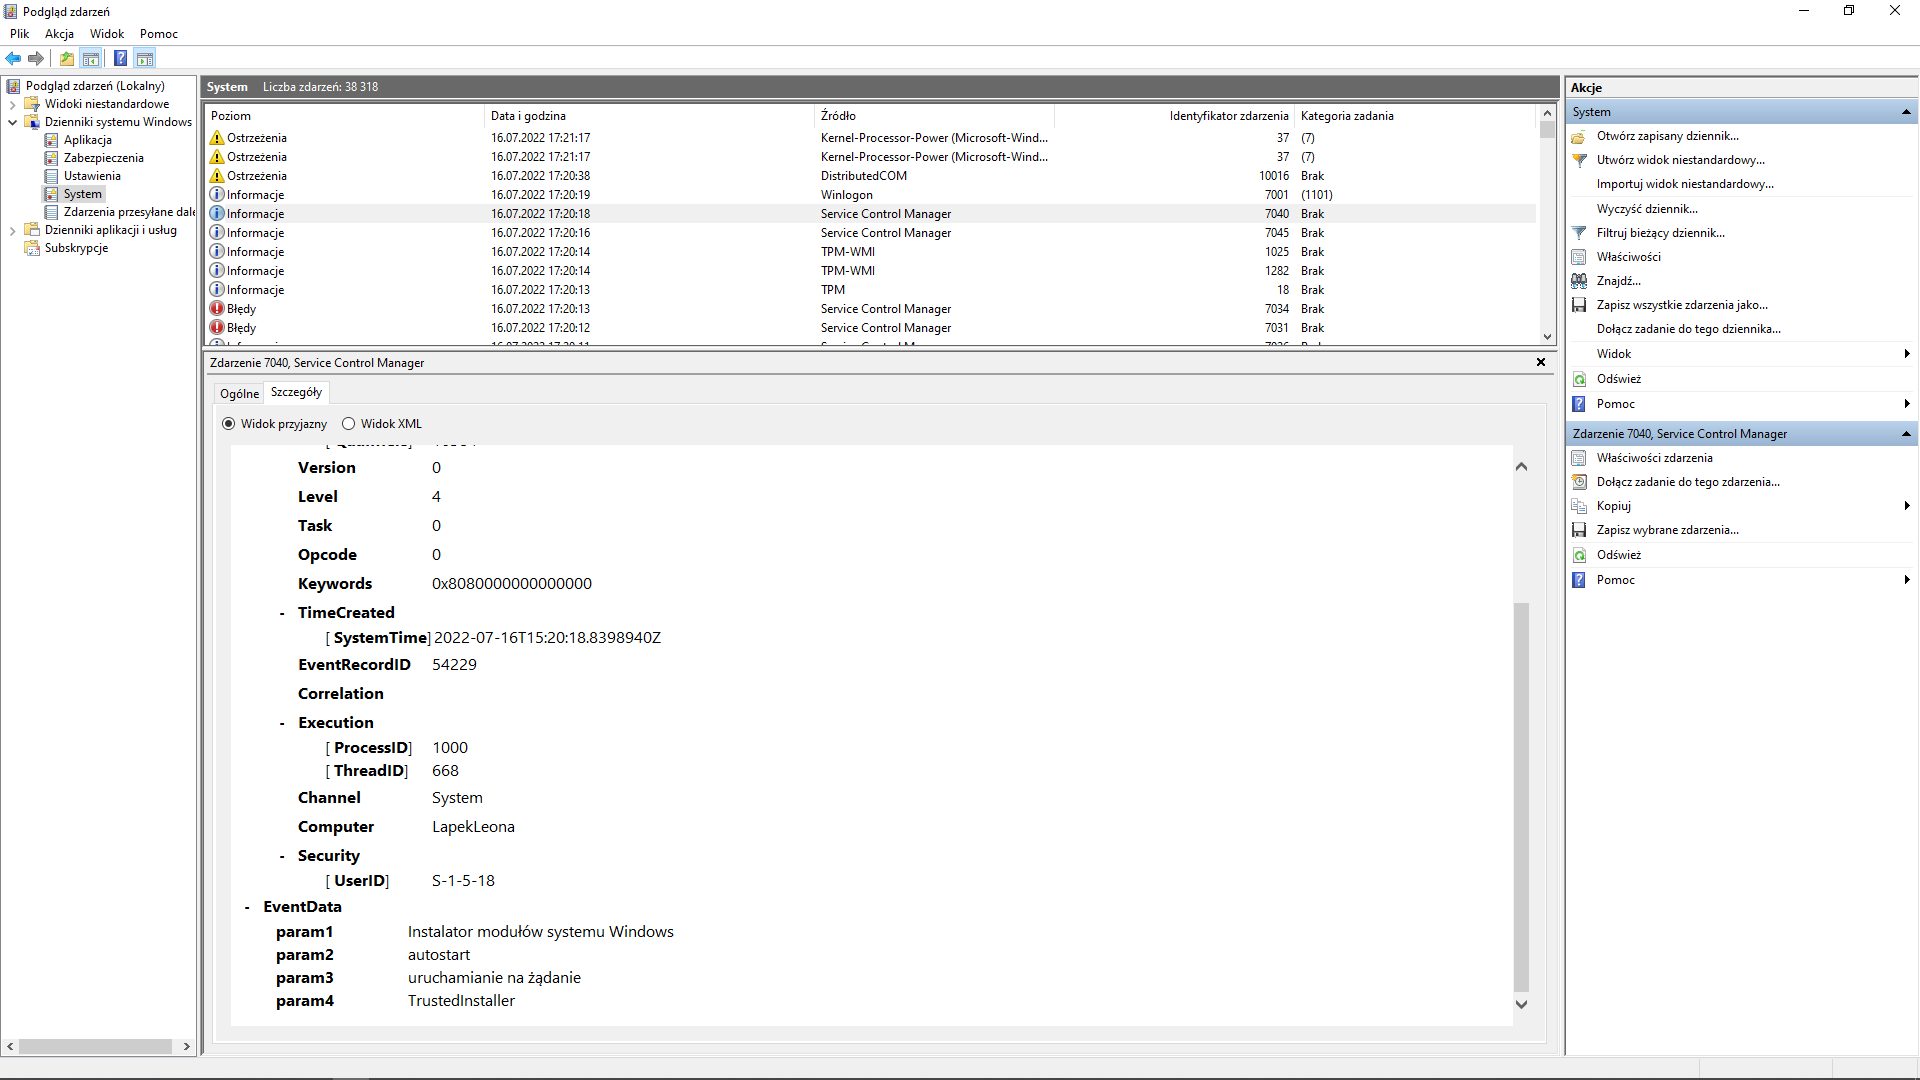This screenshot has width=1920, height=1080.
Task: Select the Subskrypcje tree item
Action: coord(76,248)
